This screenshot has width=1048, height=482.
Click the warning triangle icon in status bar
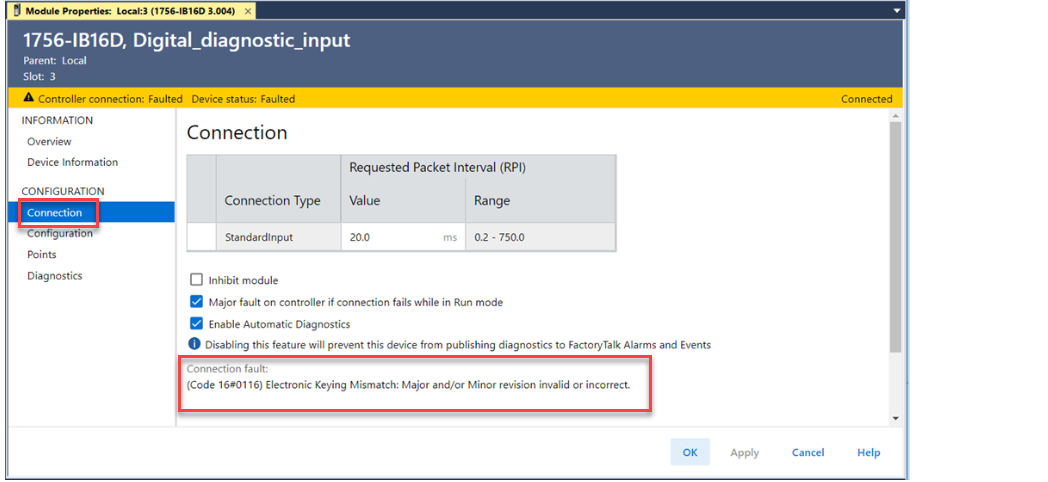[x=29, y=98]
